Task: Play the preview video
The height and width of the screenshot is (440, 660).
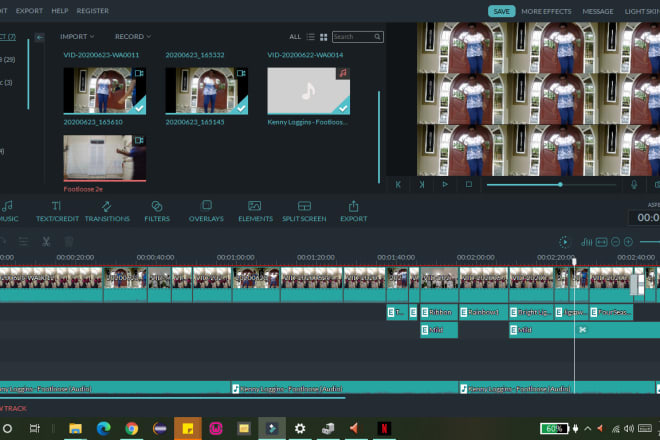Action: click(x=445, y=184)
